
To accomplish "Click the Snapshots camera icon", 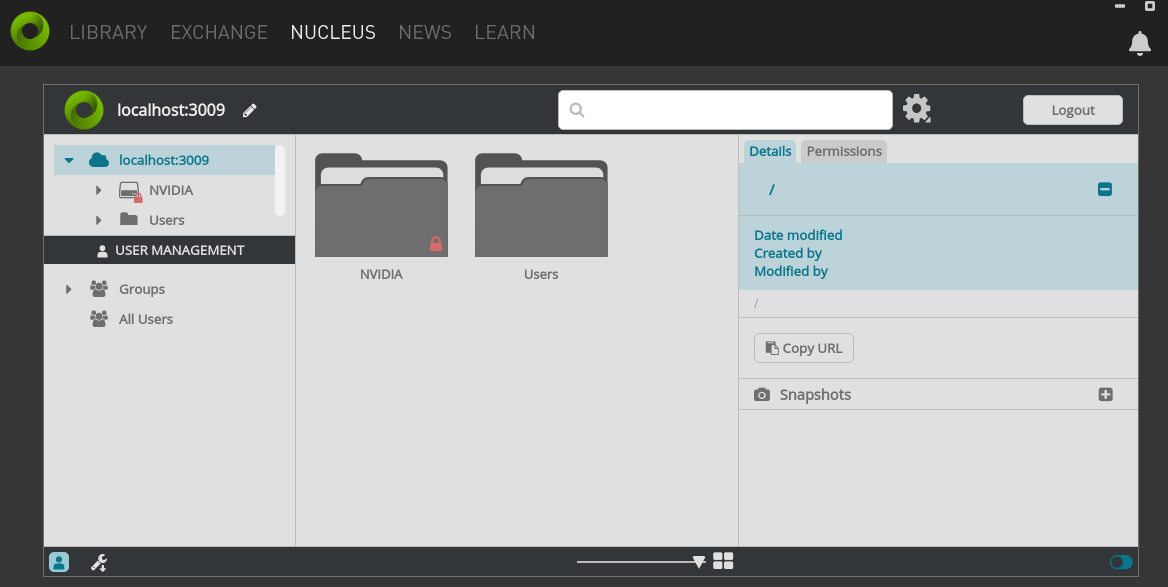I will click(761, 395).
